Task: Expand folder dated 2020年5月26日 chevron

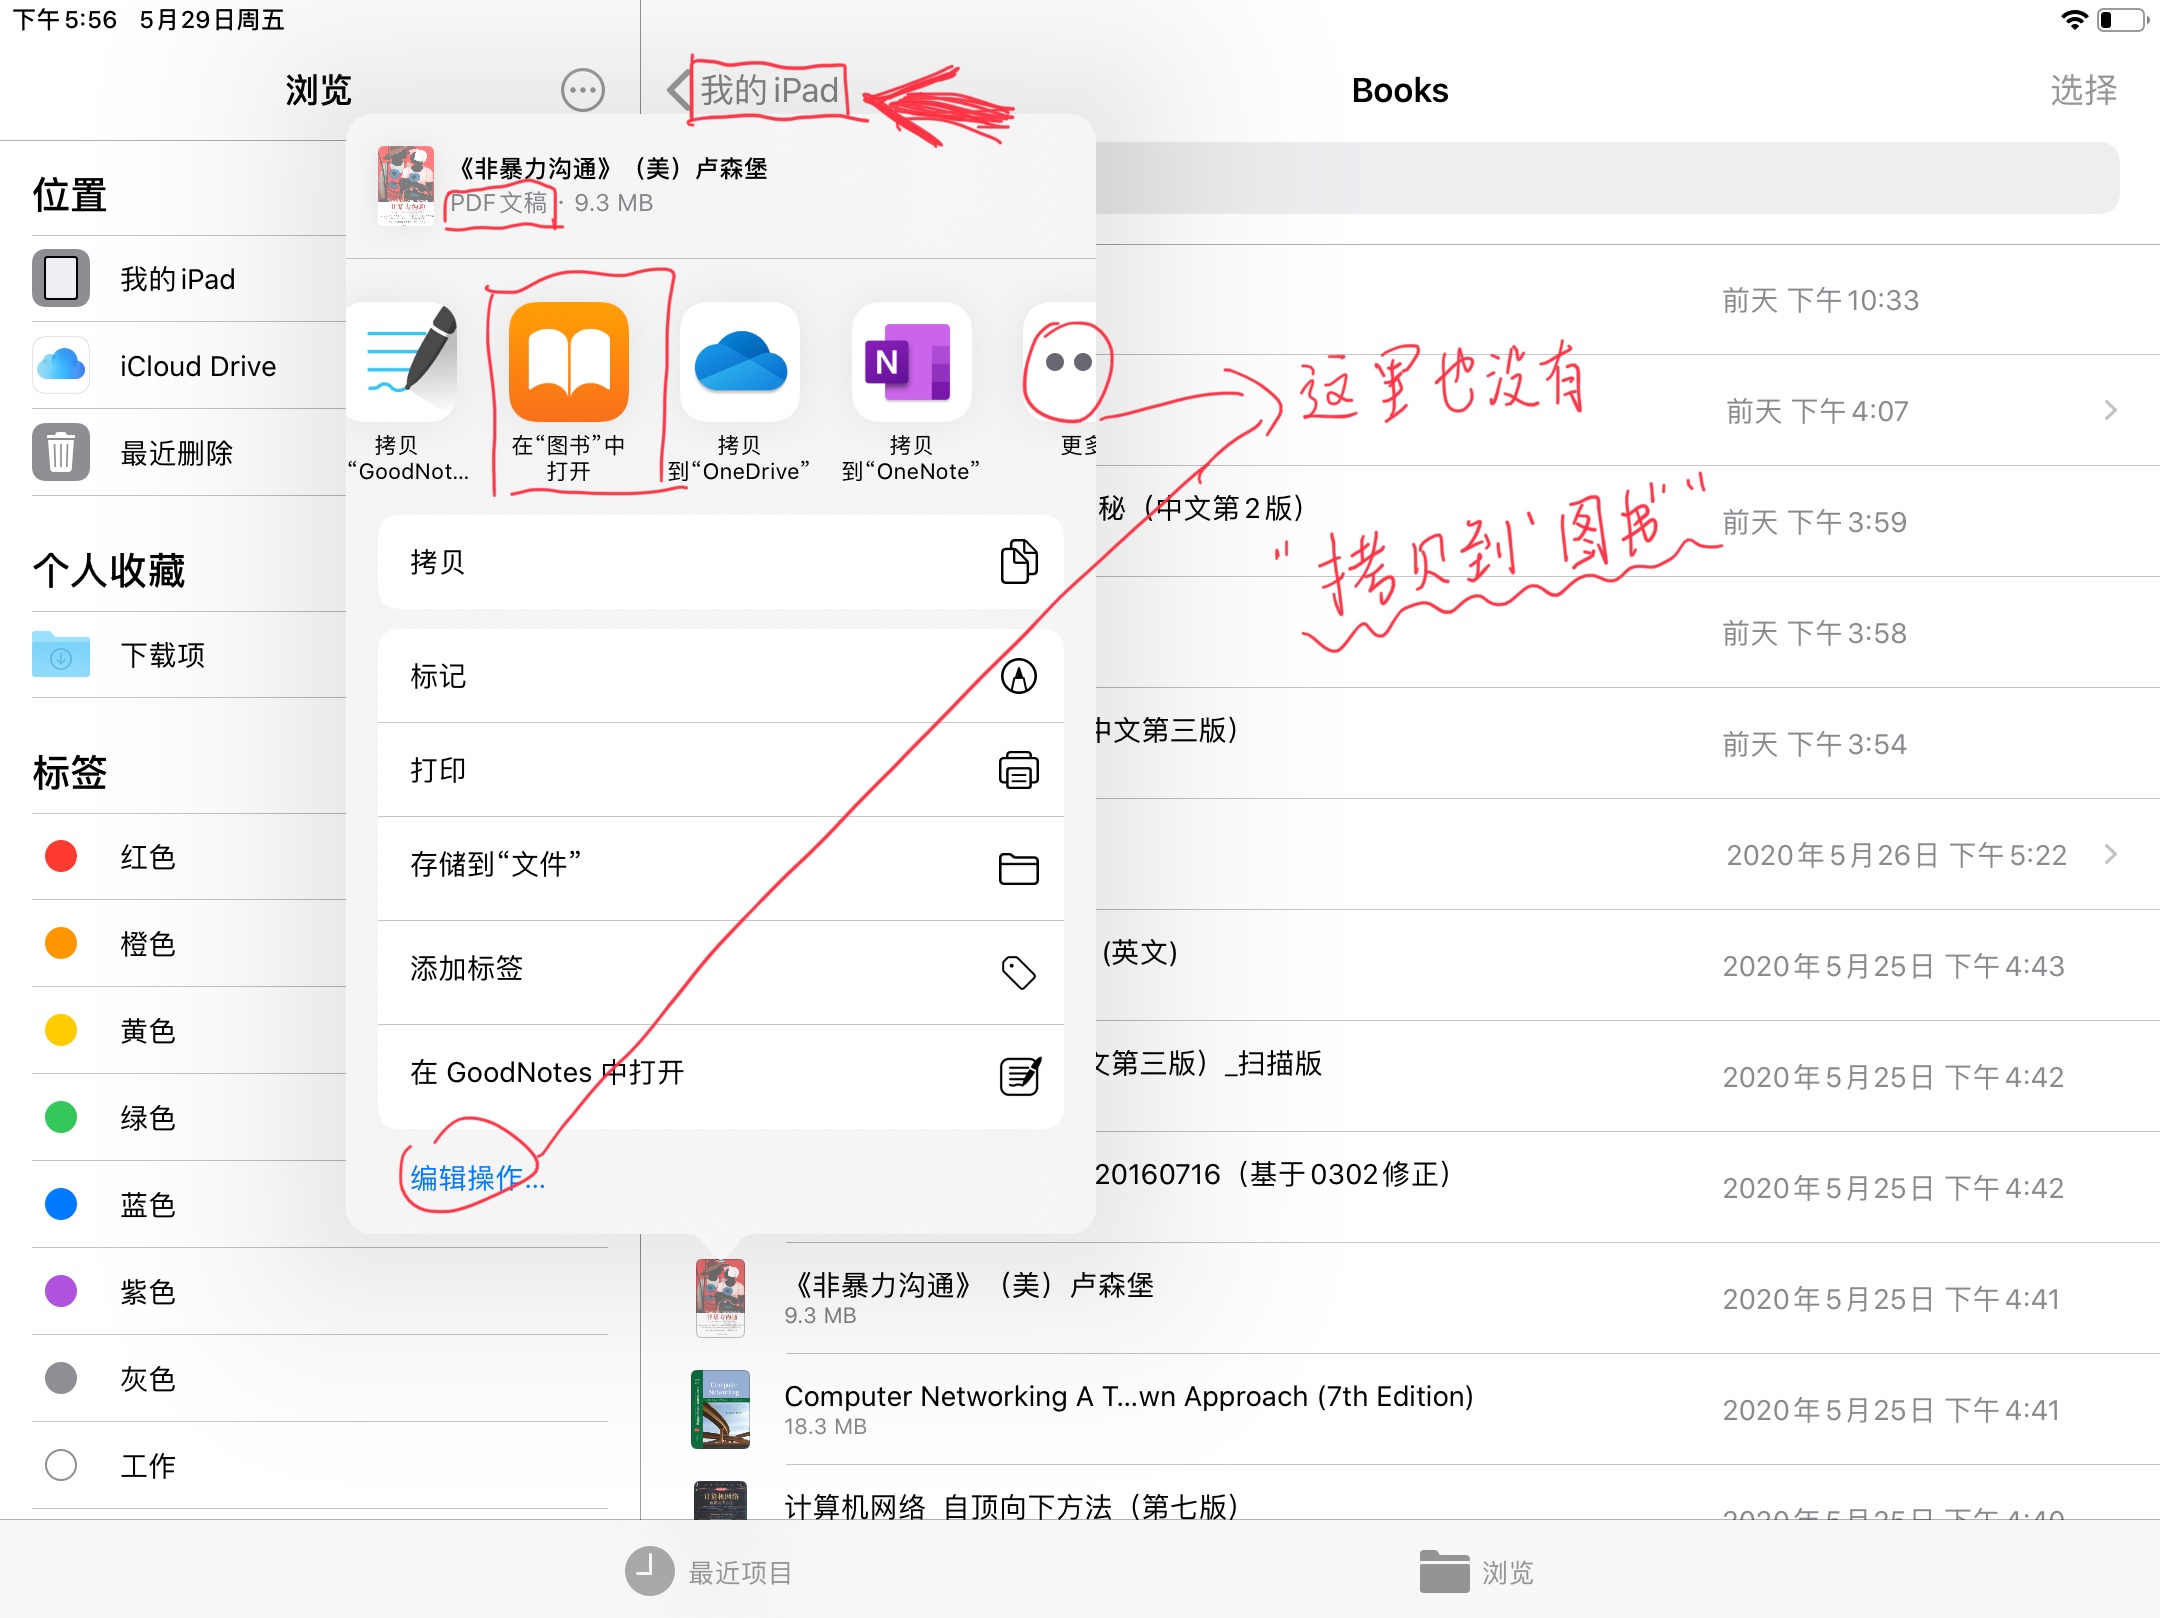Action: tap(2110, 854)
